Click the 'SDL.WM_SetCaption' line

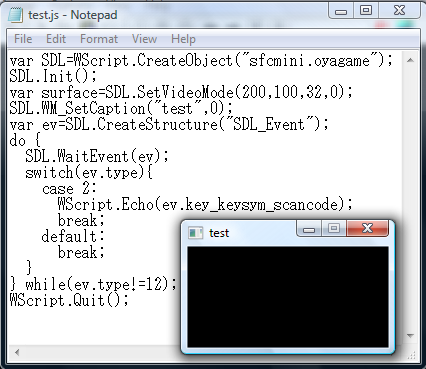[x=121, y=108]
